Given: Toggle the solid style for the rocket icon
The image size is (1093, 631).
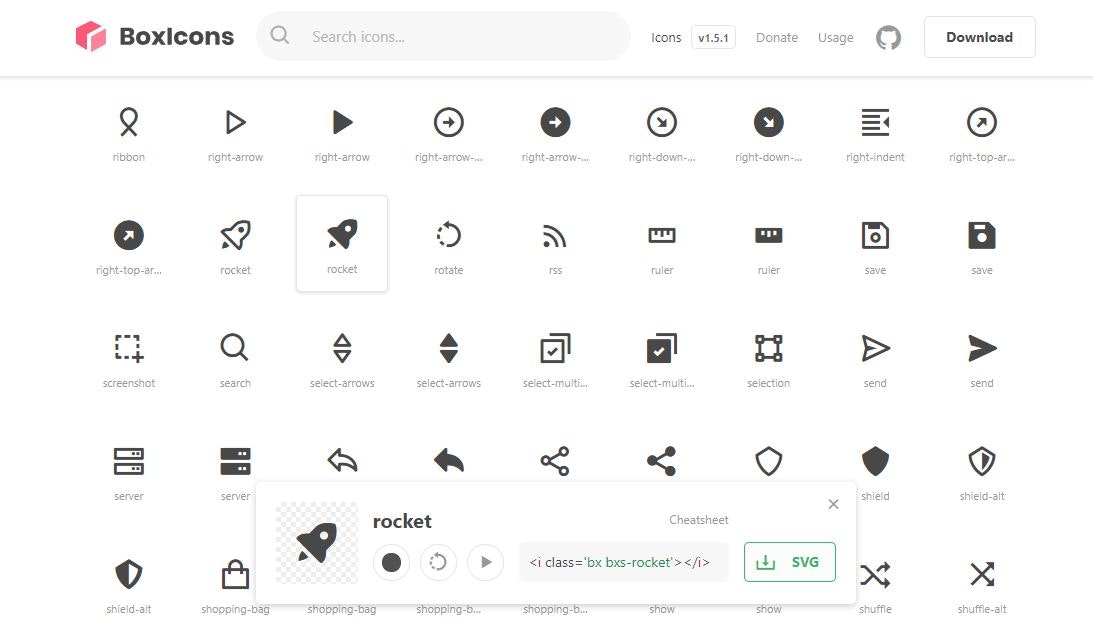Looking at the screenshot, I should 391,562.
